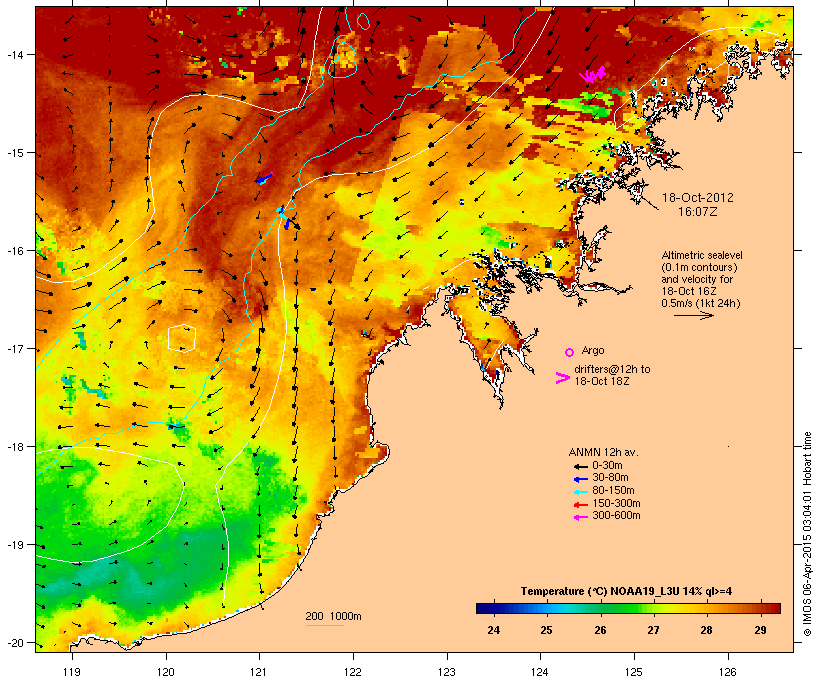Click the 'Altimetric sealevel' caption line
Screen dimensions: 820x680
tap(702, 255)
